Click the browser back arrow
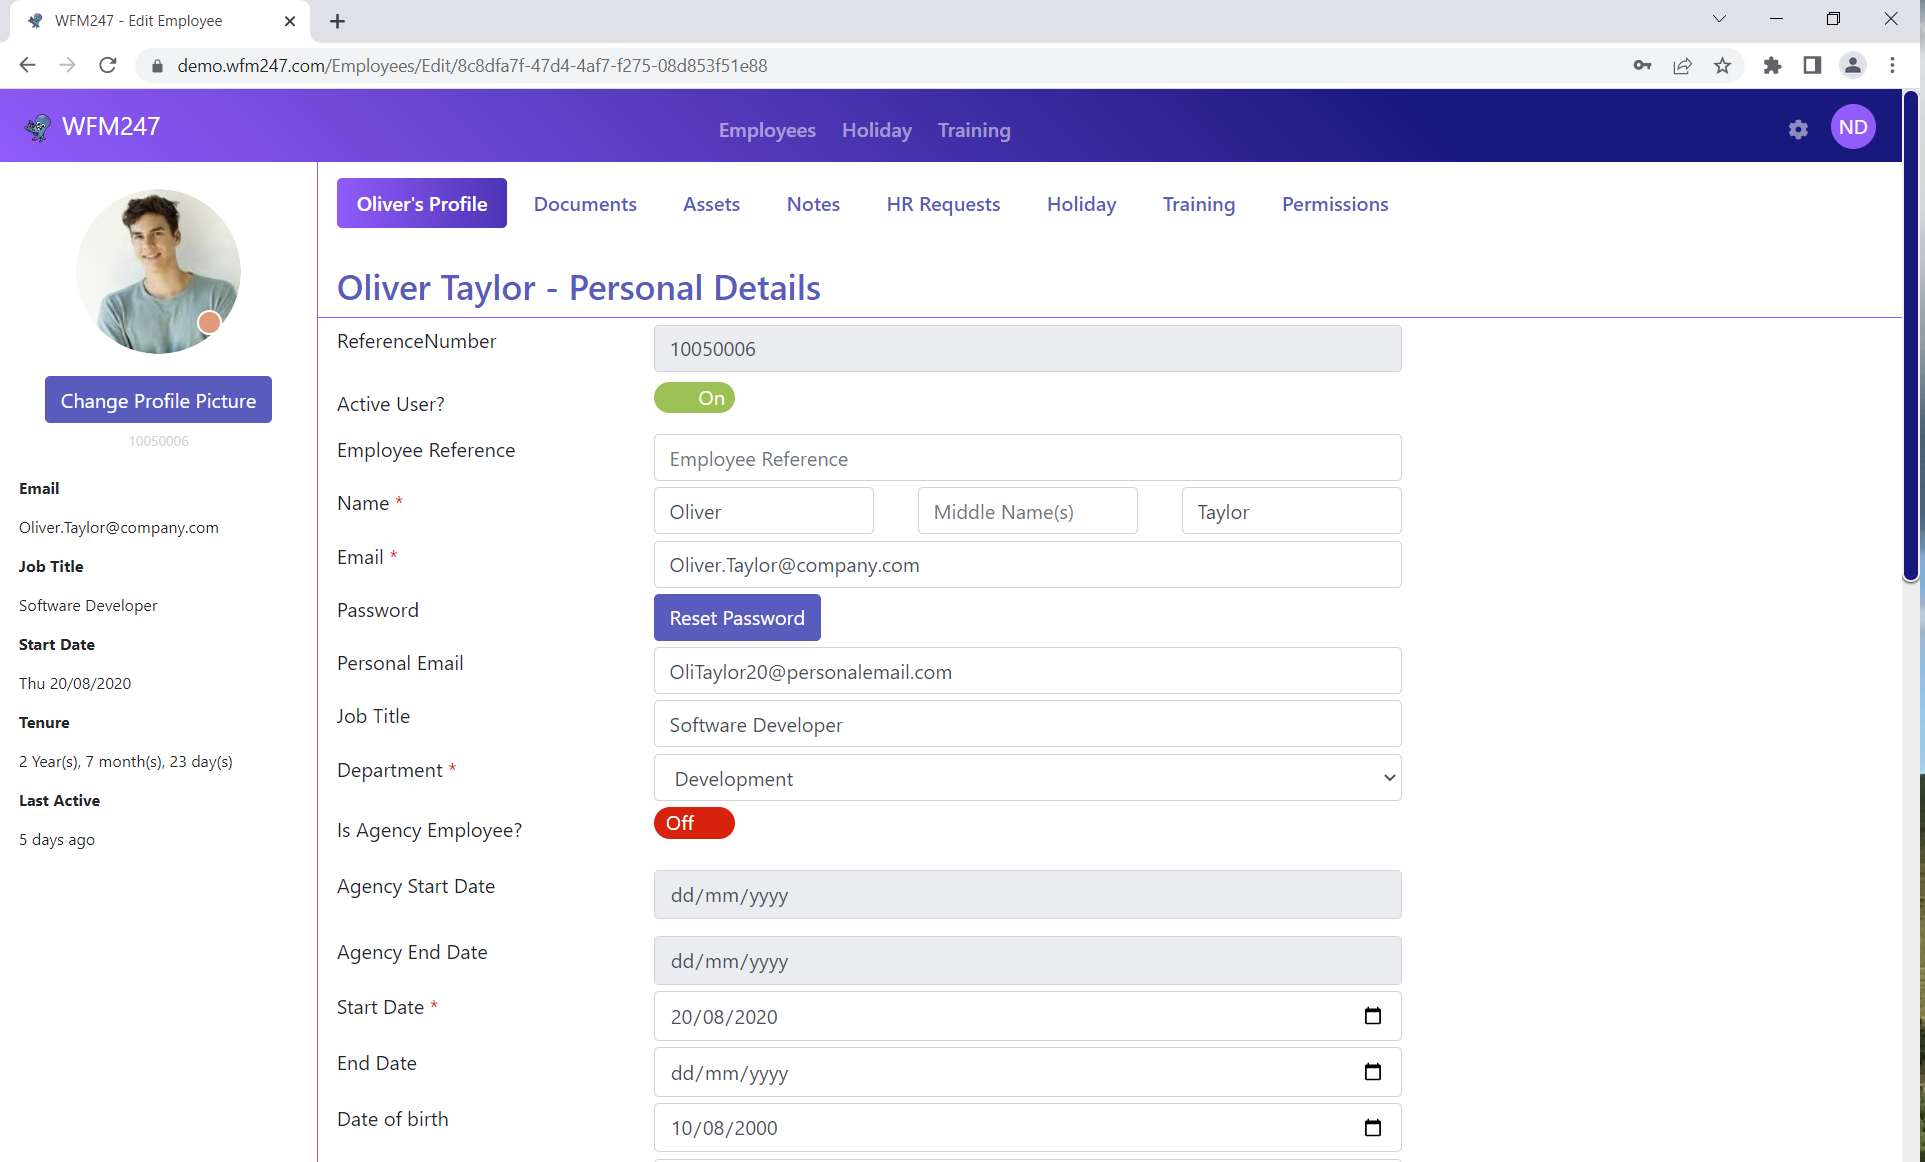 (28, 65)
